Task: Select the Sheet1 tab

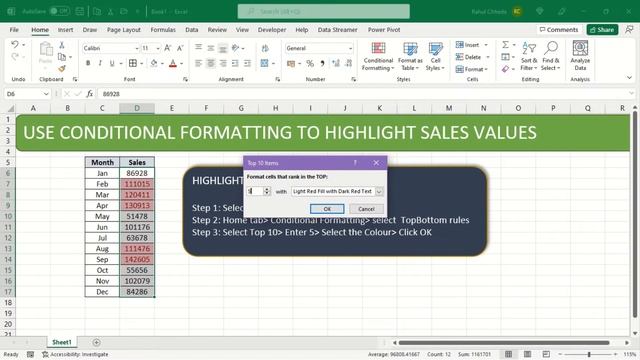Action: click(x=62, y=342)
